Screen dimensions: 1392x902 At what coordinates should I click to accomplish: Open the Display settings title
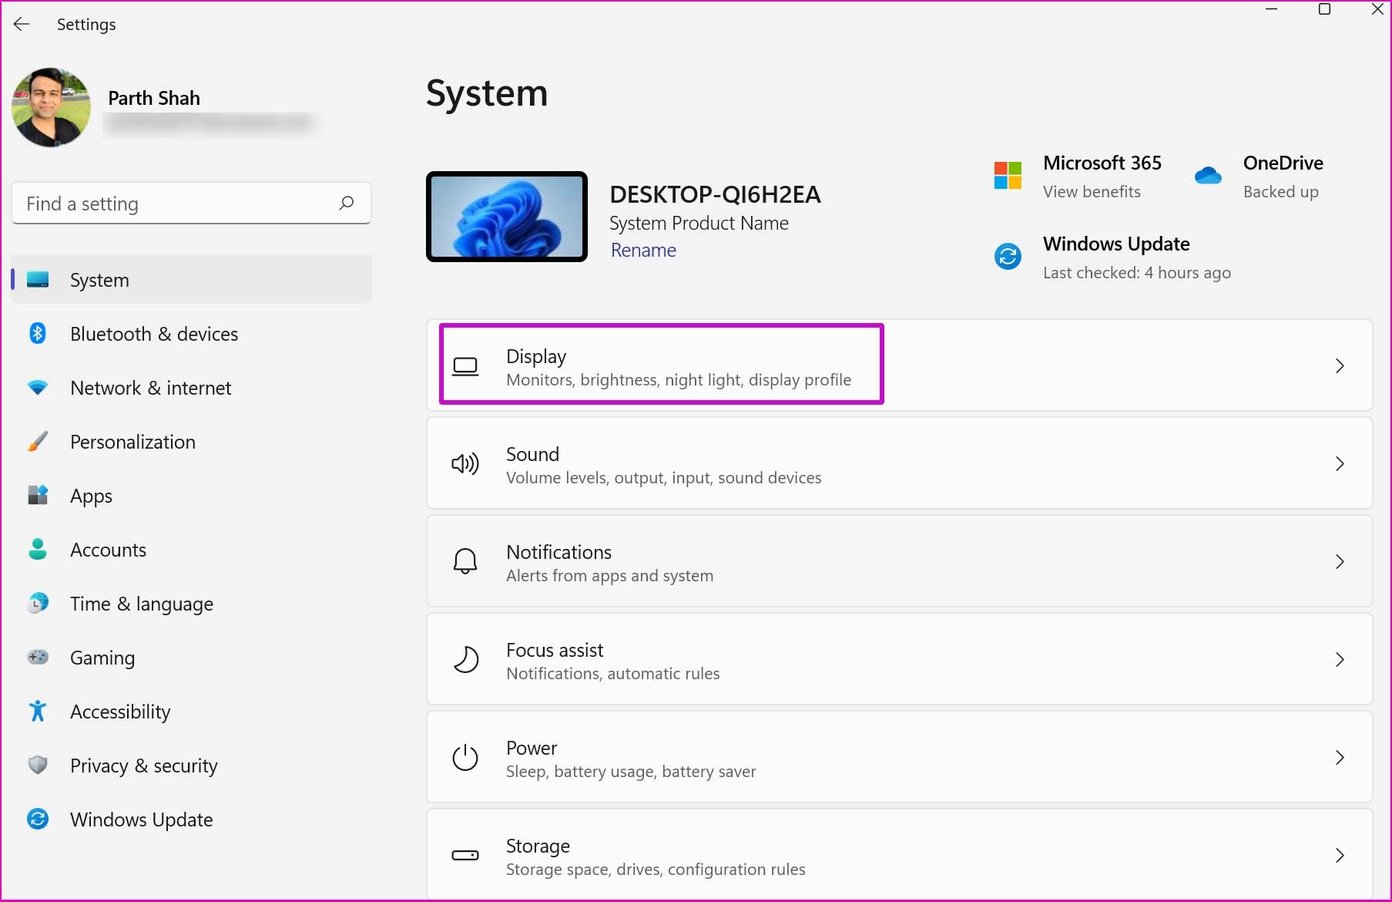pyautogui.click(x=536, y=356)
